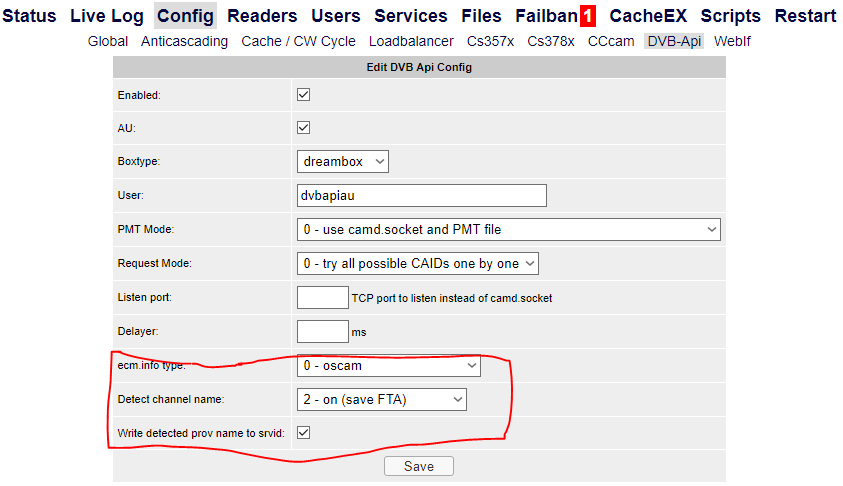Open the WebIf config tab

tap(732, 41)
